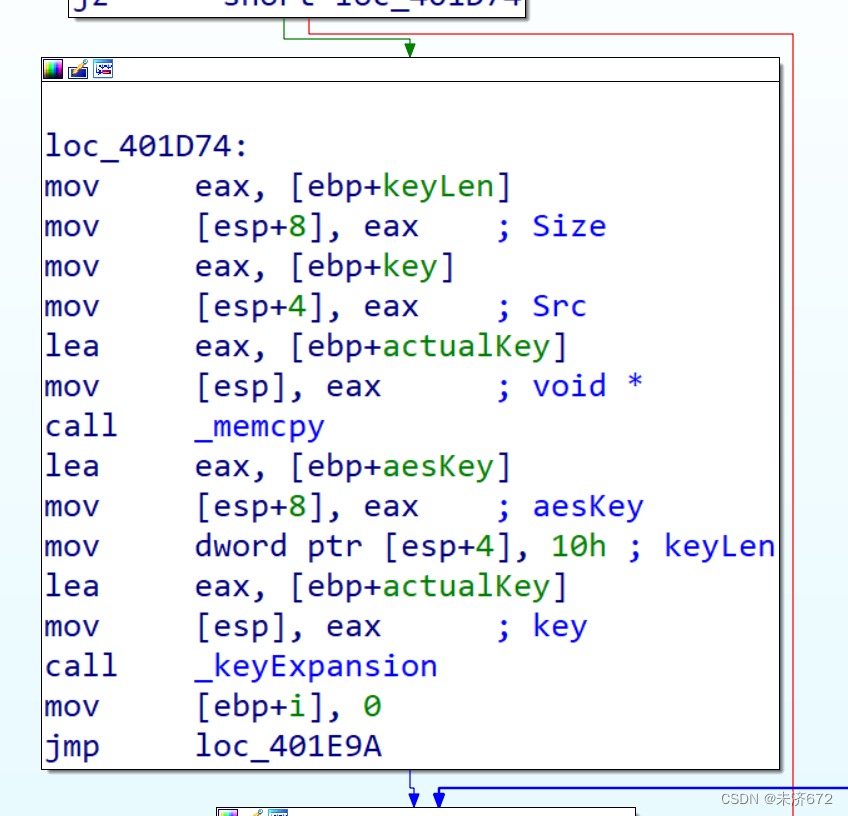Follow the _keyExpansion call target

click(316, 667)
